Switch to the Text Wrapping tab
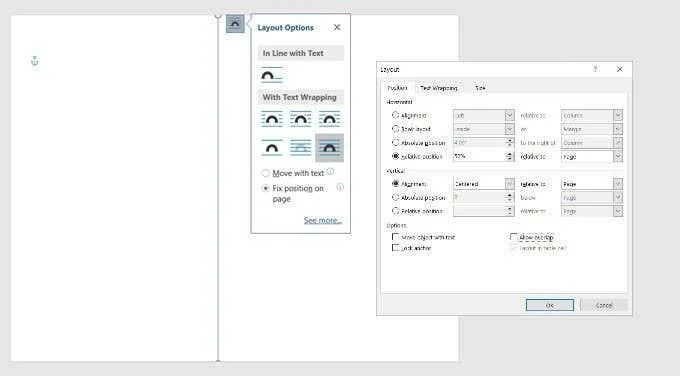 [438, 88]
